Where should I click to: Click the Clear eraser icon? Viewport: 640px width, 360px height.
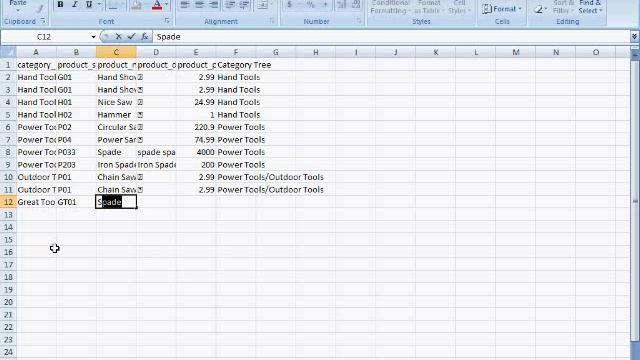click(x=538, y=9)
